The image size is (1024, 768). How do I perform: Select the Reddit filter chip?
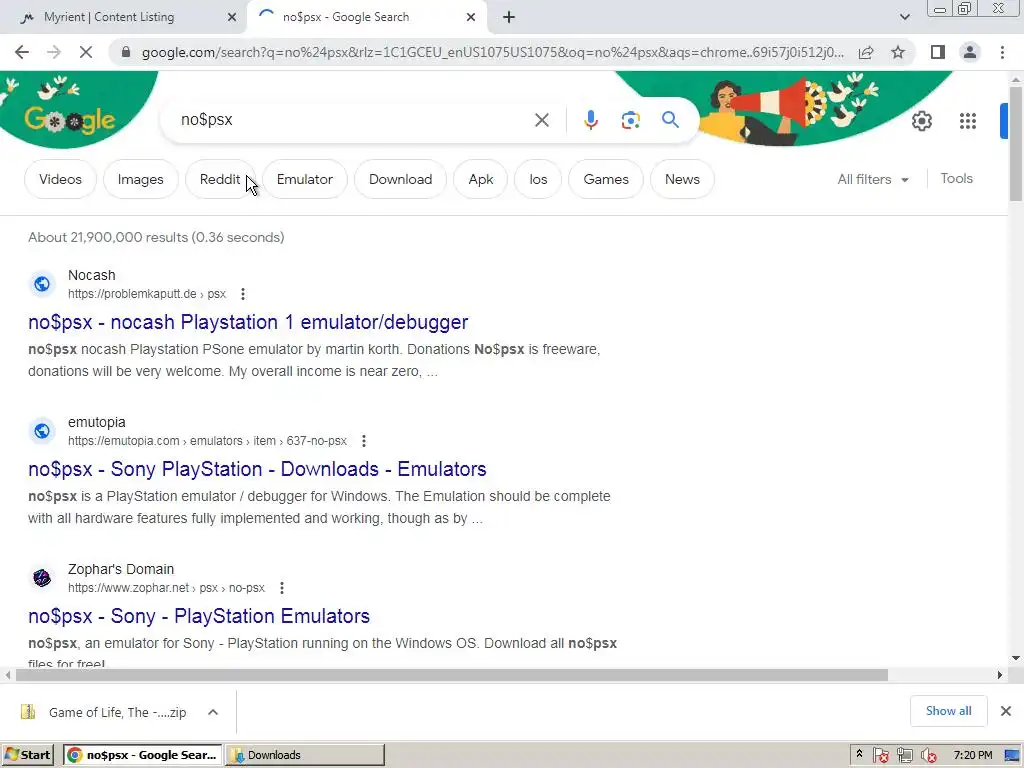point(220,179)
